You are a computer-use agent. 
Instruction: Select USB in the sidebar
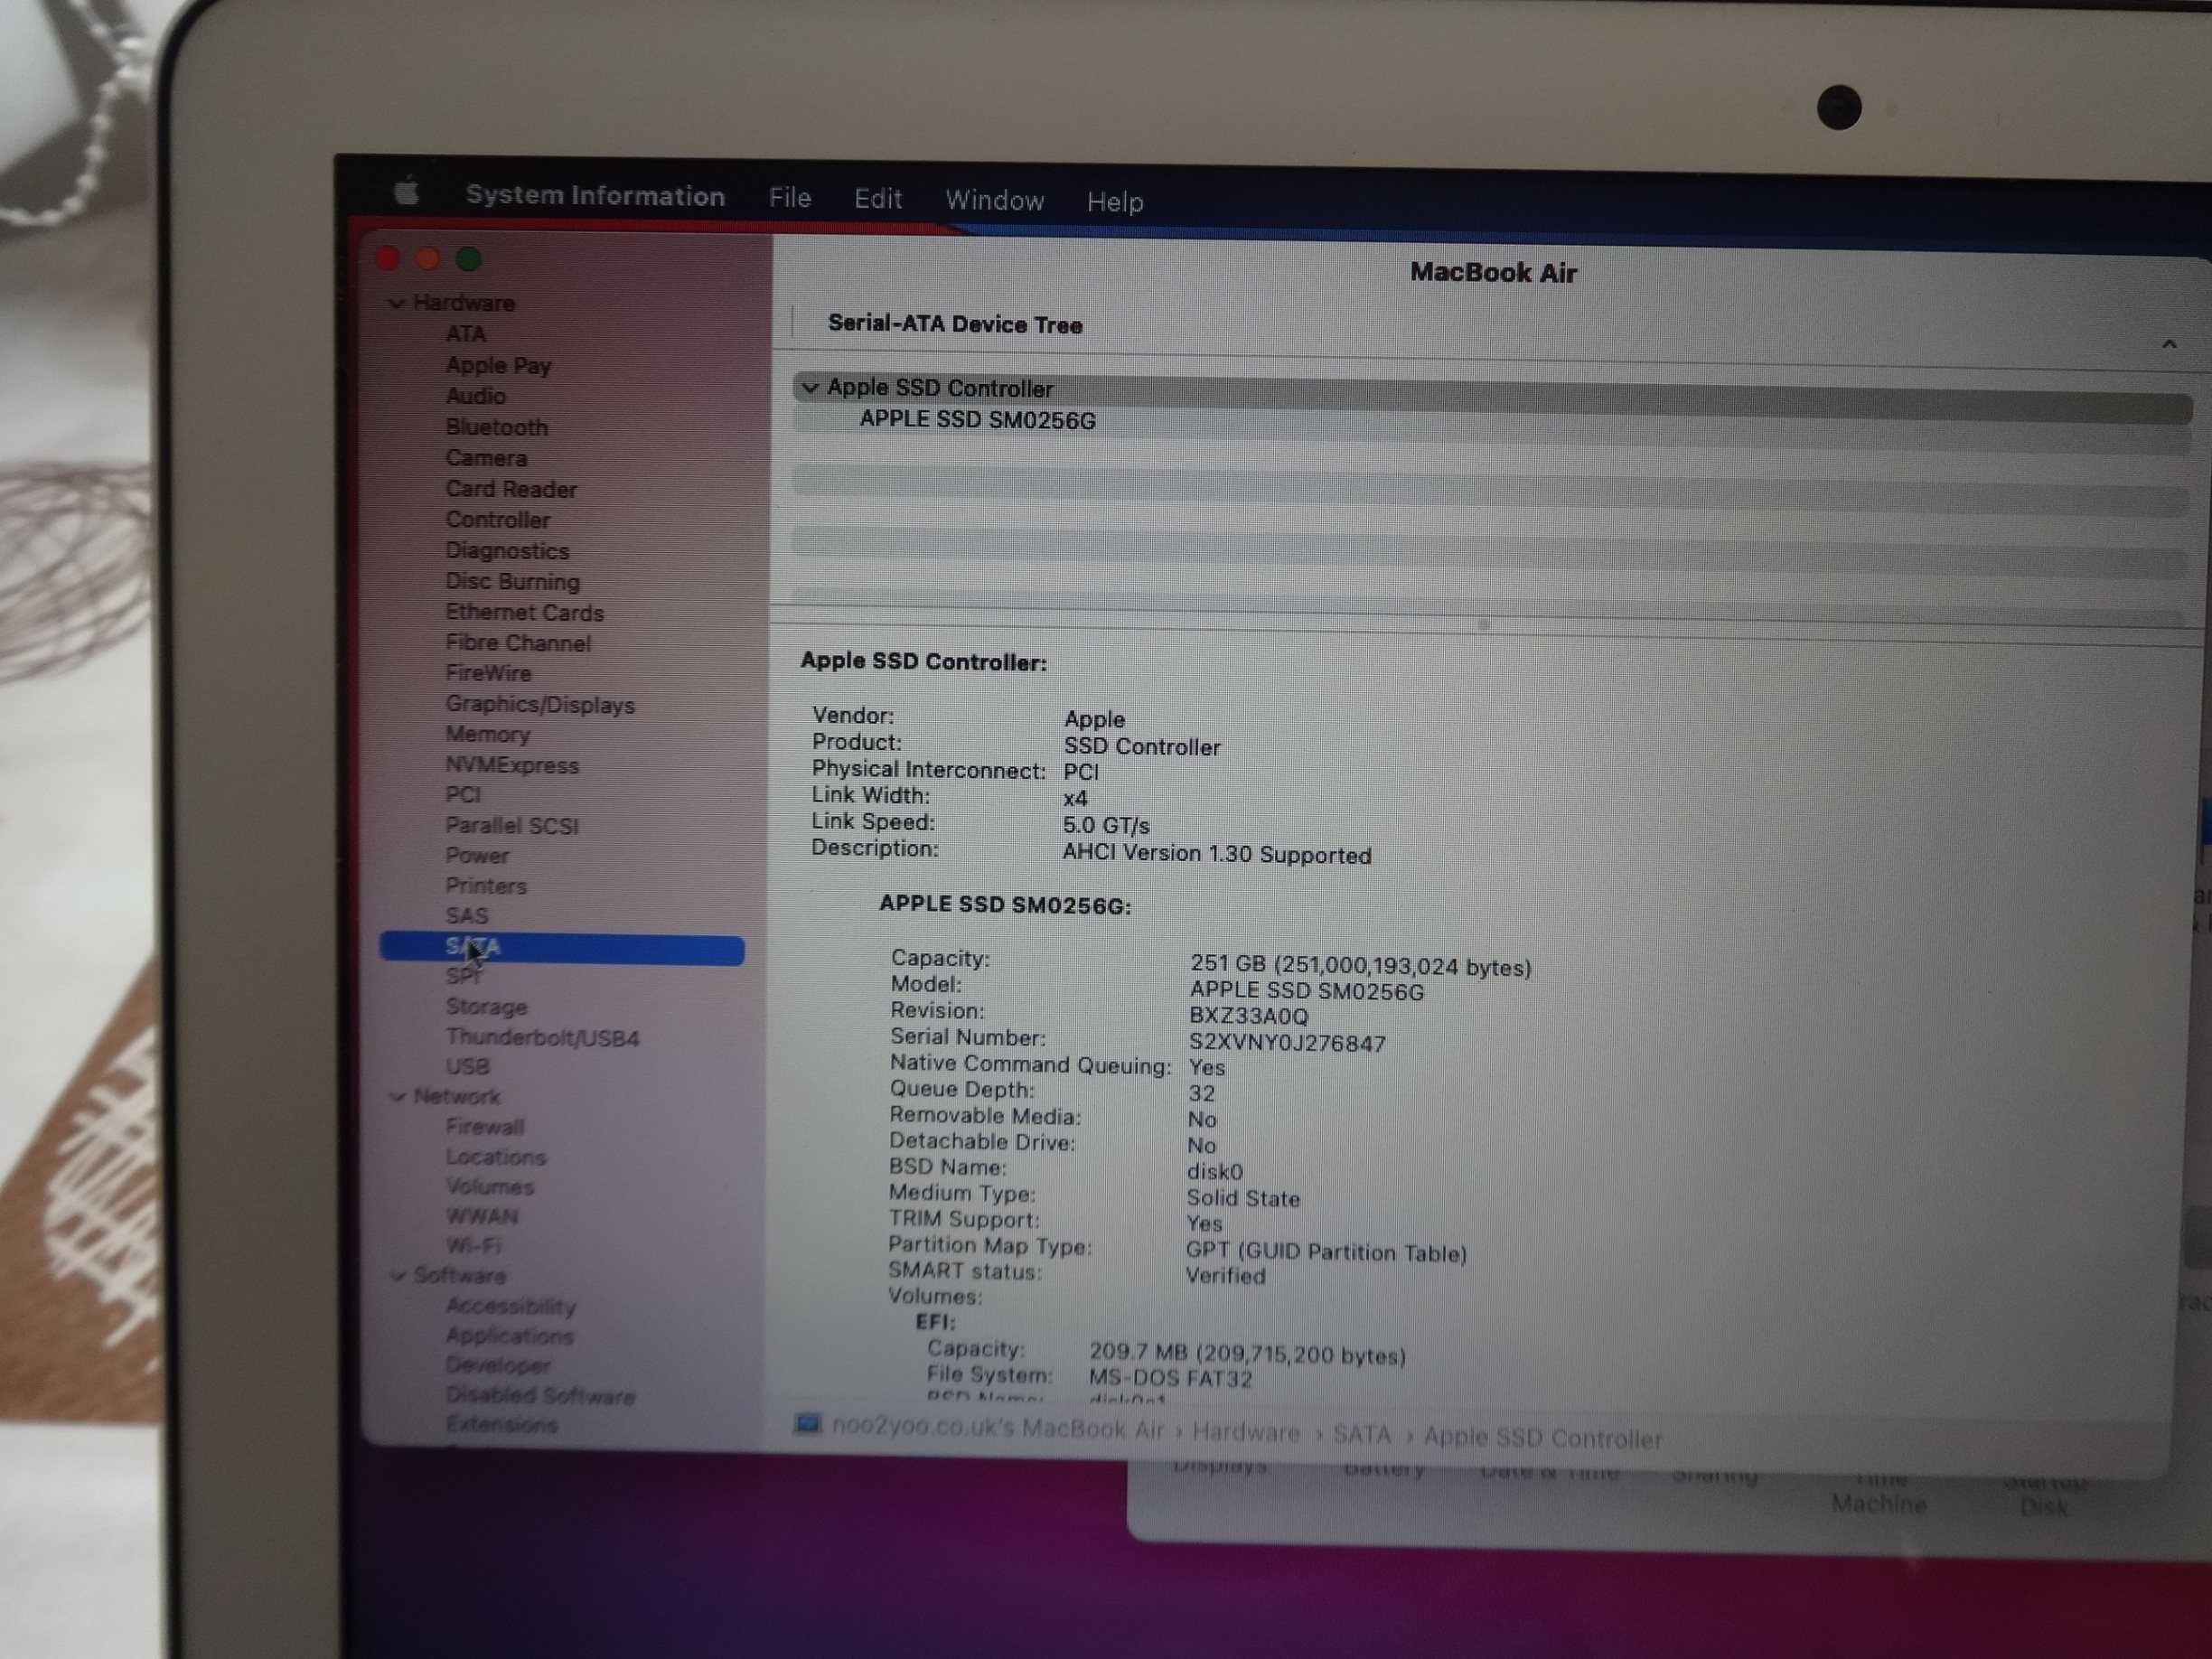tap(467, 1067)
